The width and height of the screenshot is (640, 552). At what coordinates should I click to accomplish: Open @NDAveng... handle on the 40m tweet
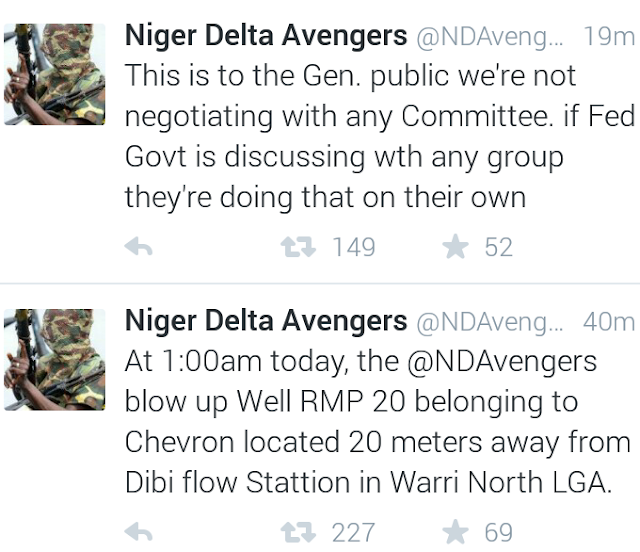click(490, 323)
